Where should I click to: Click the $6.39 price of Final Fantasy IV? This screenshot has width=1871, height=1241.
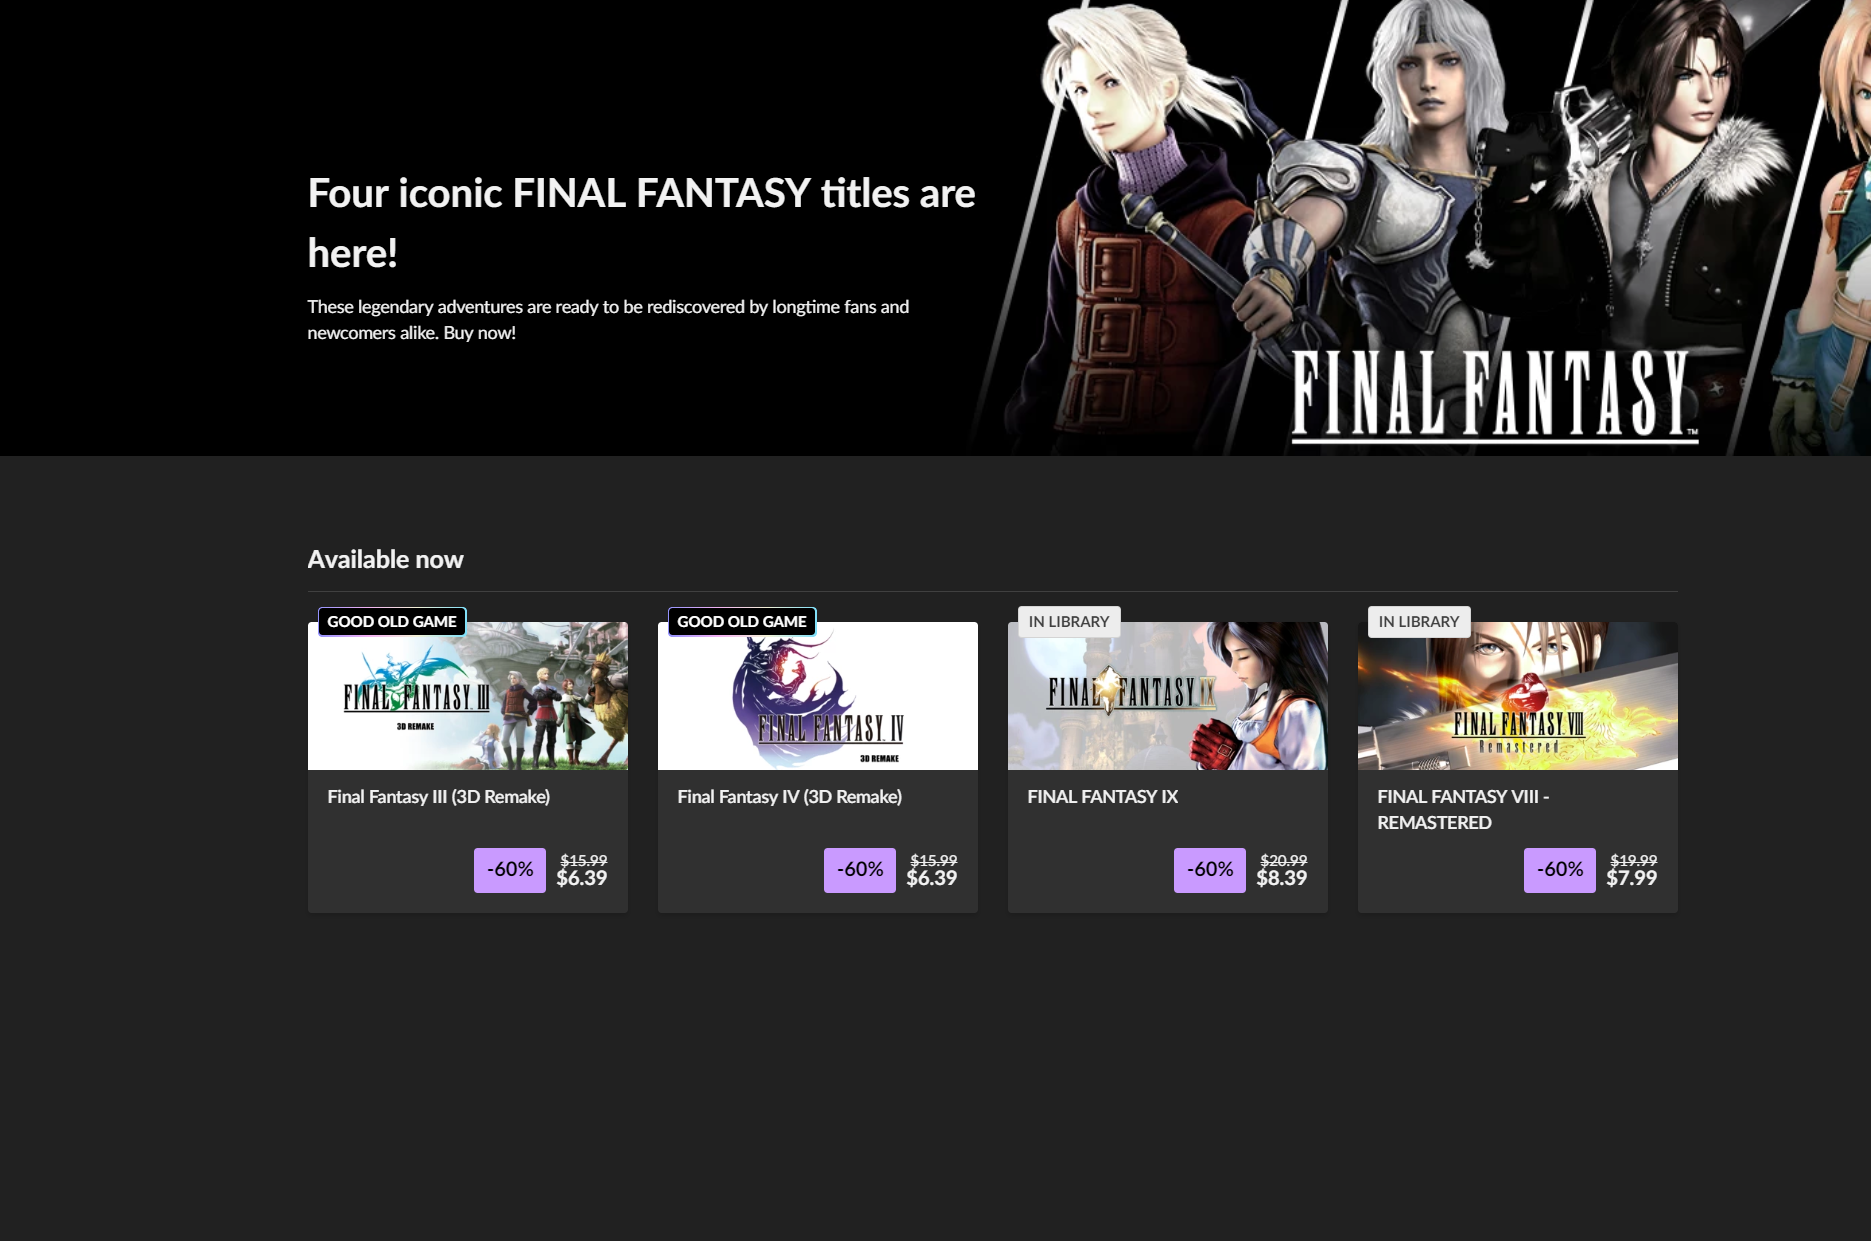932,879
